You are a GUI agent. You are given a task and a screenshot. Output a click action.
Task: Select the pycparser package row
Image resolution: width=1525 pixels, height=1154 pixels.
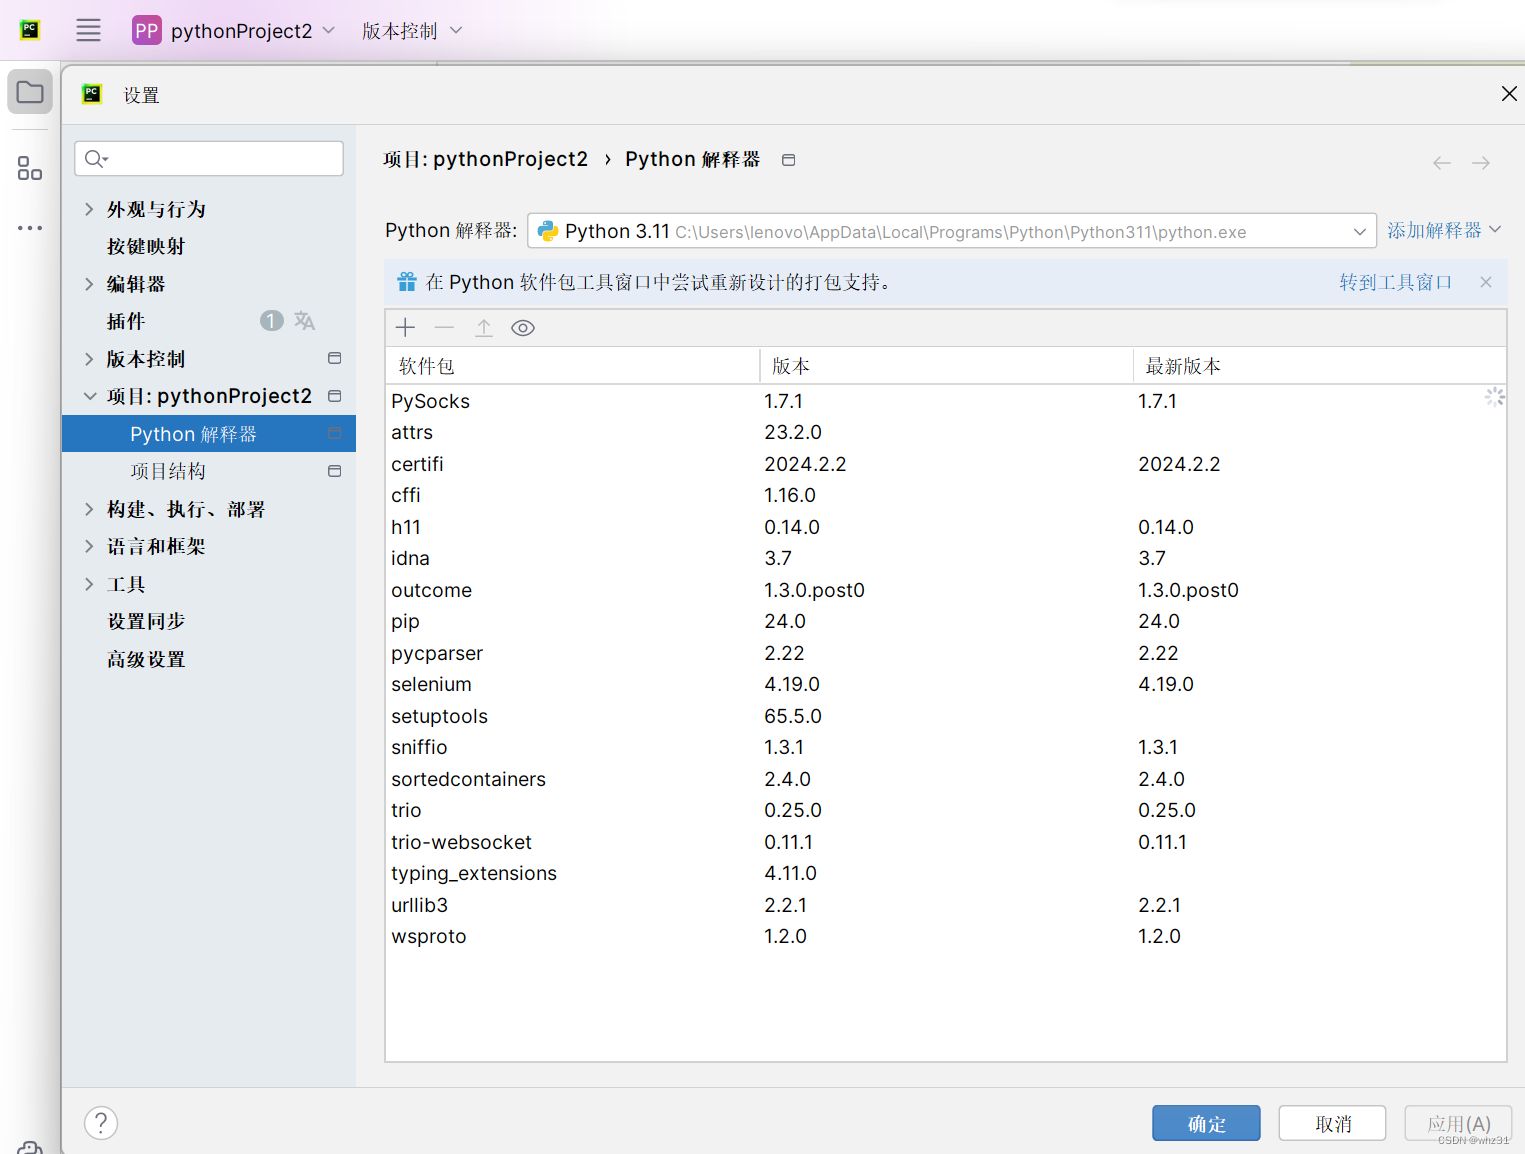click(x=945, y=653)
